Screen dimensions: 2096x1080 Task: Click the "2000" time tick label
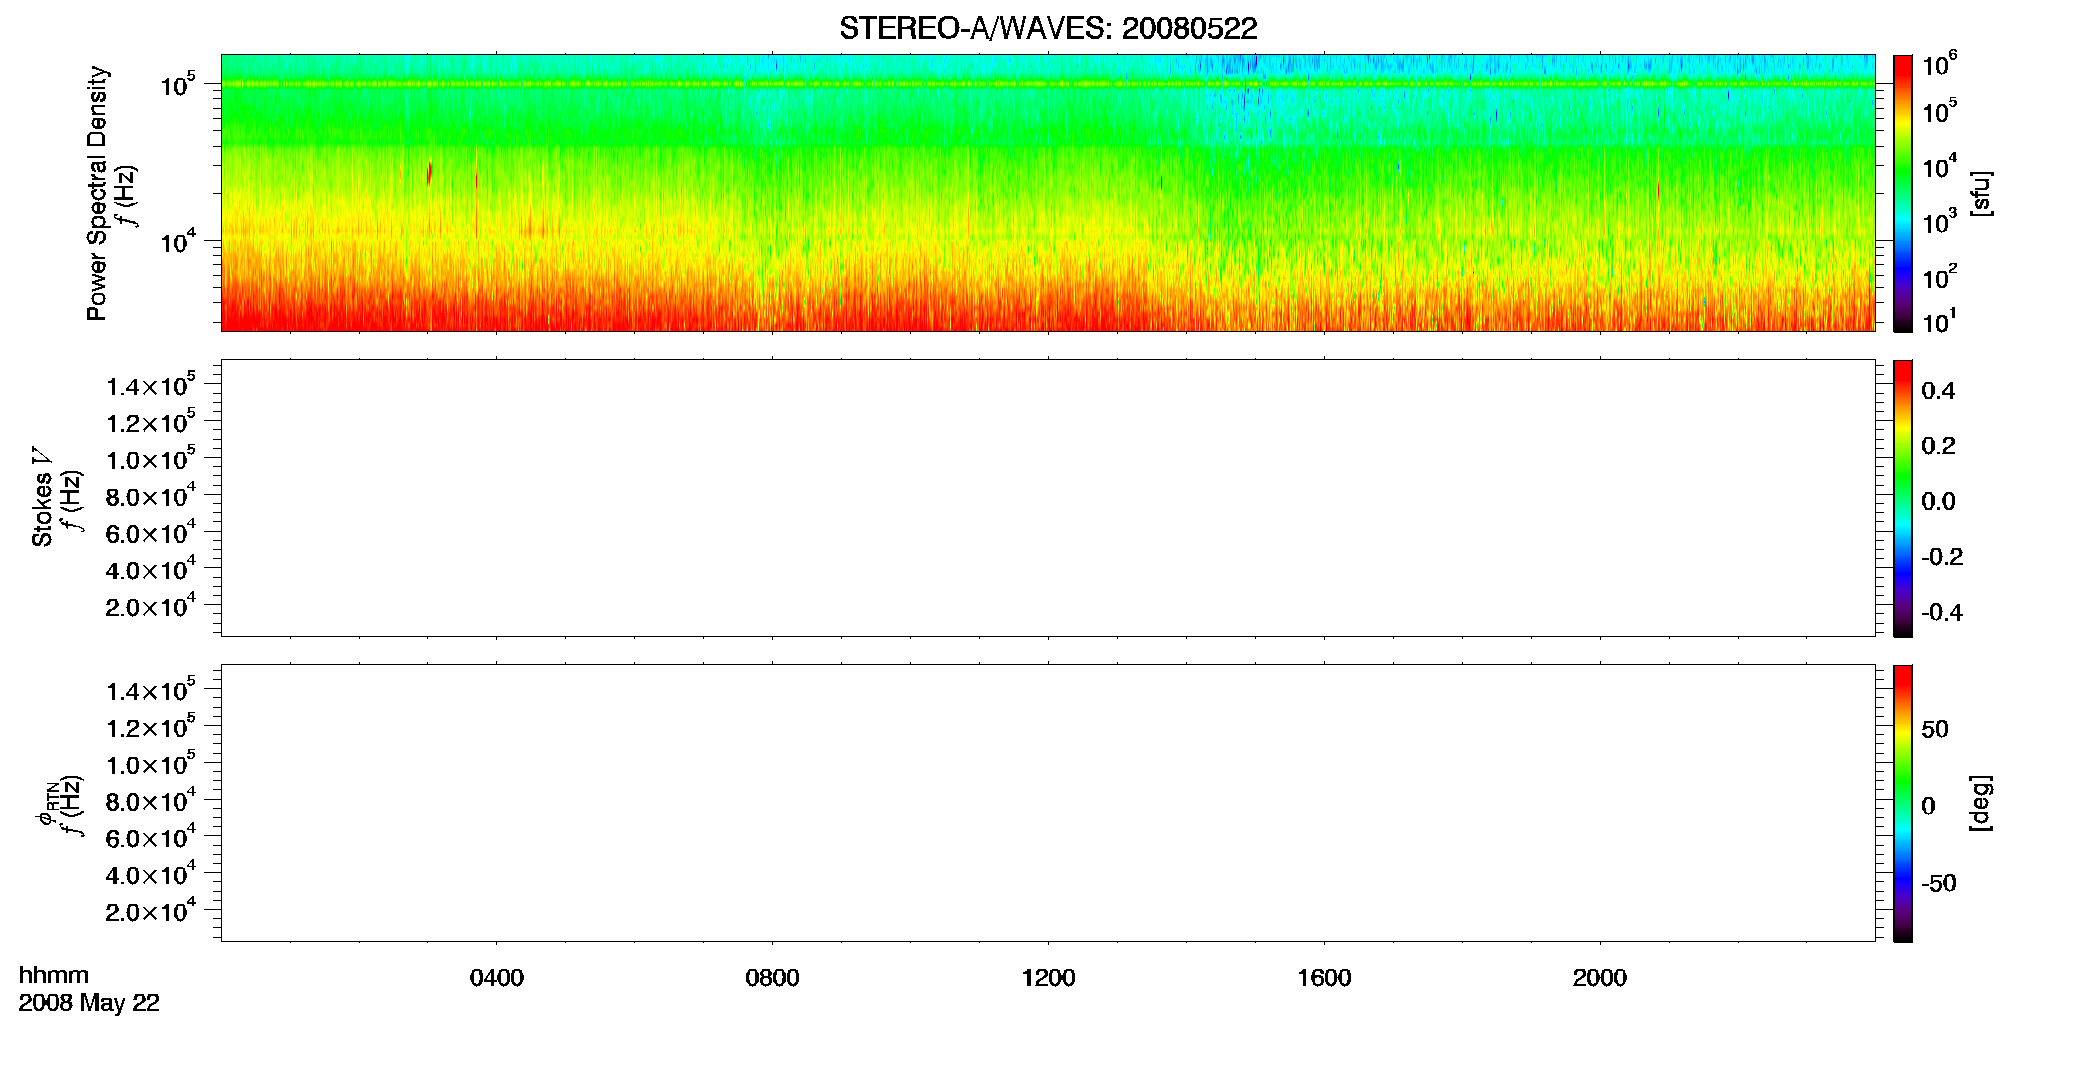coord(1600,978)
